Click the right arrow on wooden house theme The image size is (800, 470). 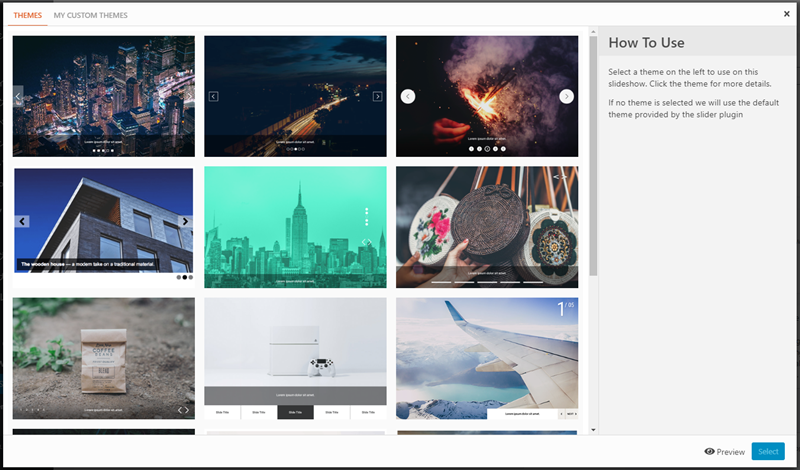185,221
